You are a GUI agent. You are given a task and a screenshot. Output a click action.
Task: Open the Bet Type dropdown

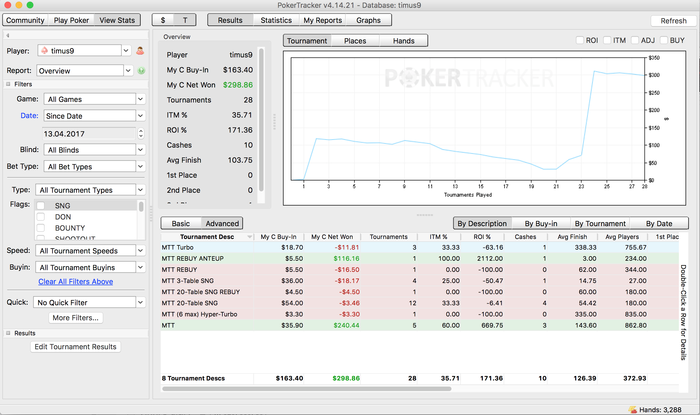click(140, 166)
